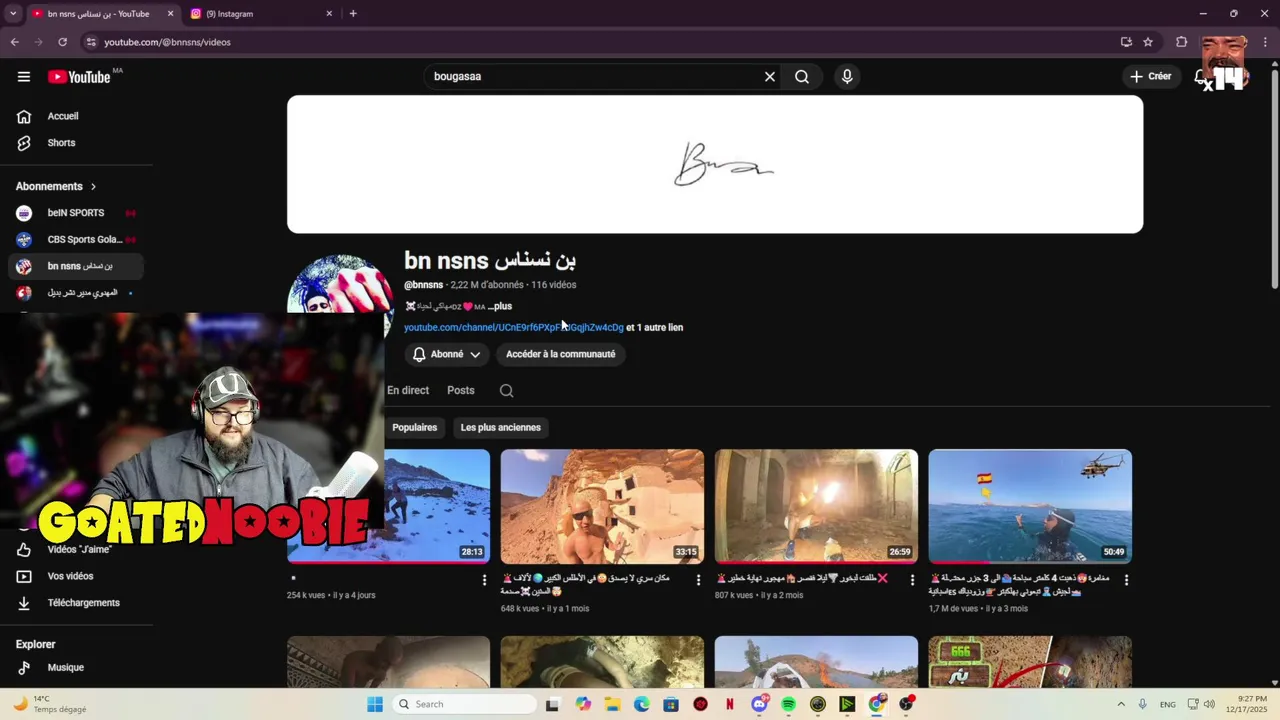Open the Posts channel tab
Image resolution: width=1280 pixels, height=720 pixels.
(461, 391)
